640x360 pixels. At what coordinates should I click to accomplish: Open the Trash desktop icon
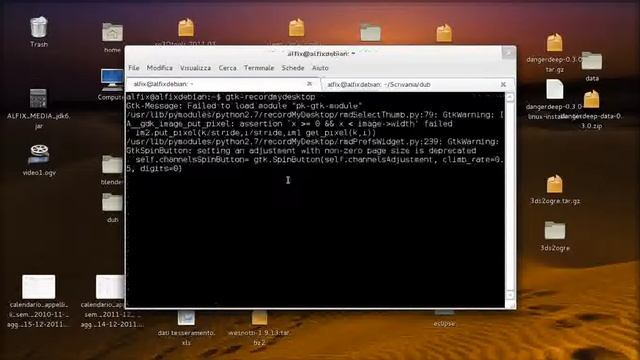[39, 28]
